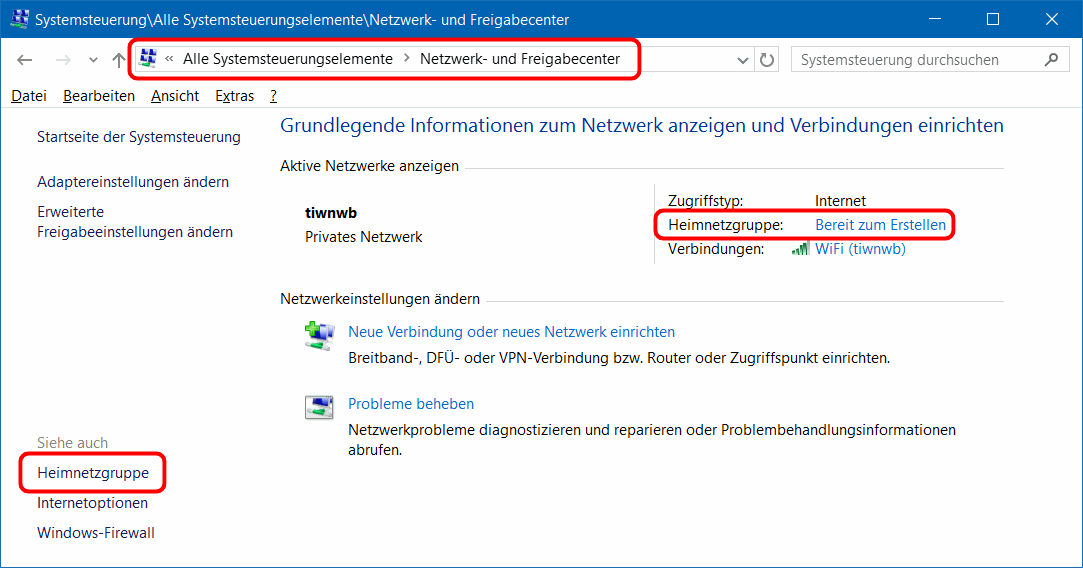Click the up-one-level arrow icon
The height and width of the screenshot is (568, 1083).
tap(118, 60)
